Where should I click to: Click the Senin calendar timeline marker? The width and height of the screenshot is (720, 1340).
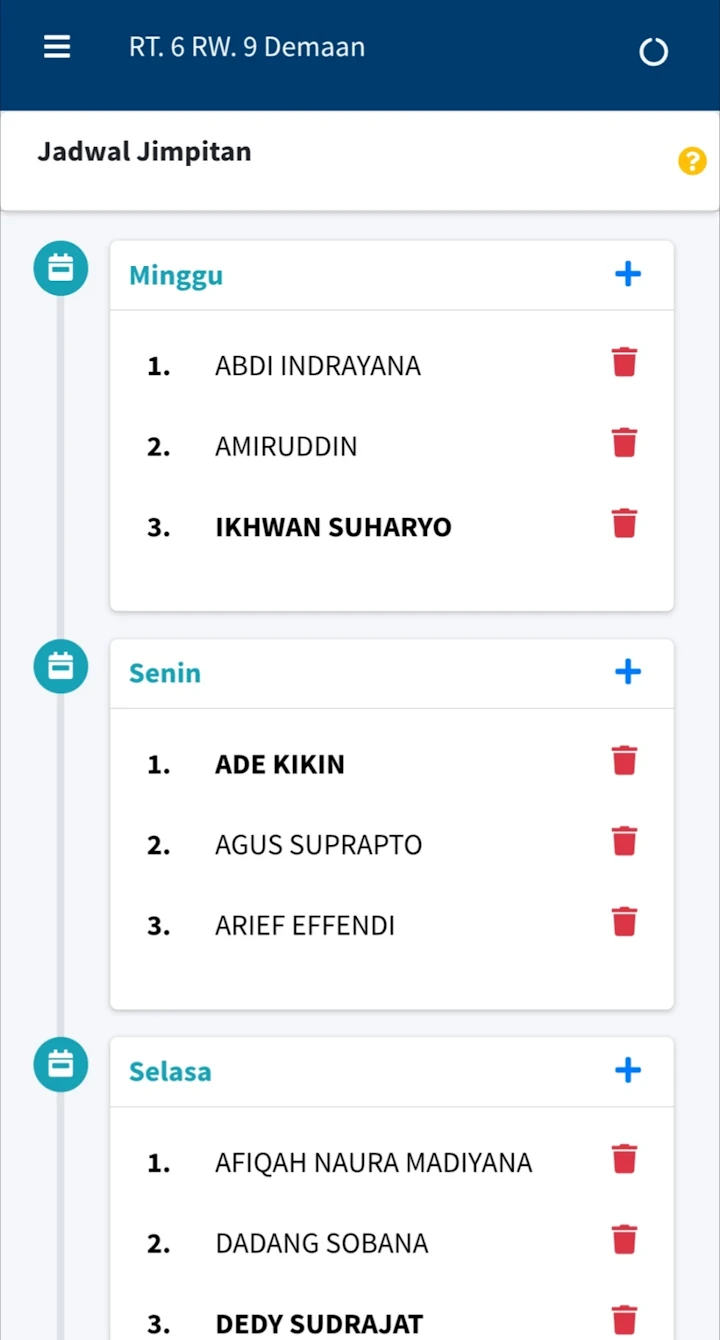pos(61,666)
